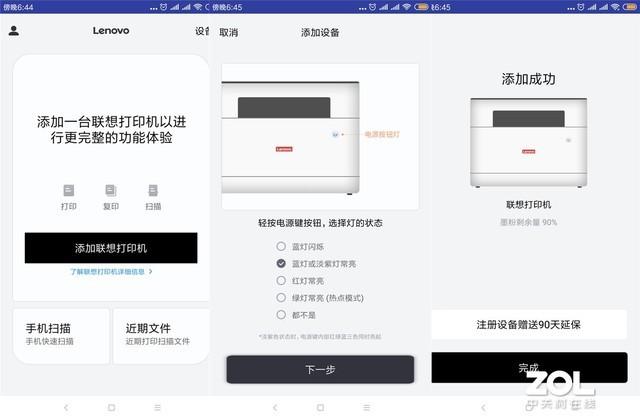
Task: Tap menu navigation key on left phone
Action: point(158,407)
